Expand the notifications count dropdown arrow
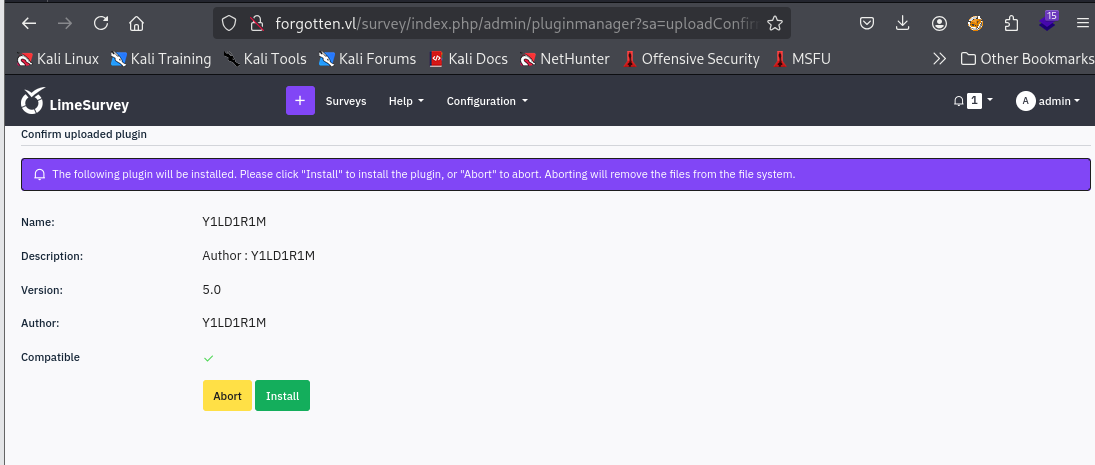1095x465 pixels. [990, 101]
